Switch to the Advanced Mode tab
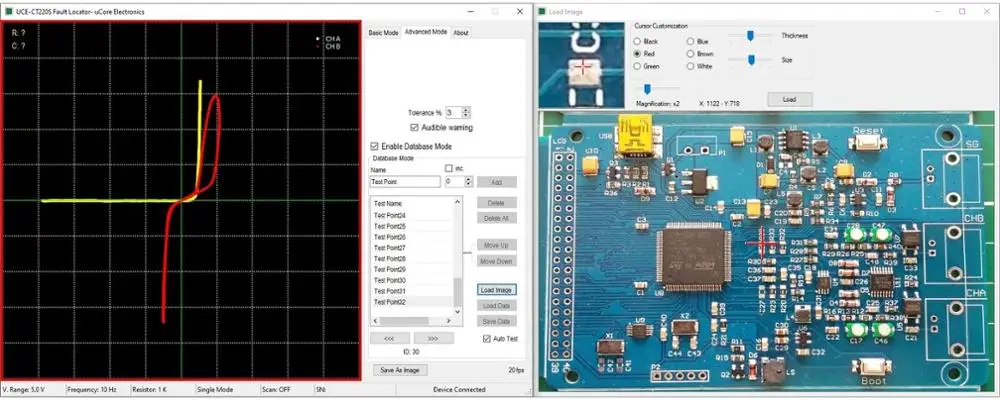Viewport: 1000px width, 400px height. [425, 32]
